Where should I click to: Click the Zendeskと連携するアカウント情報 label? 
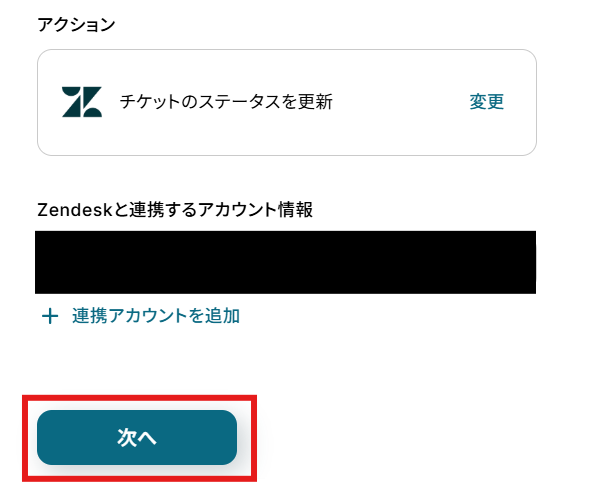click(x=175, y=210)
